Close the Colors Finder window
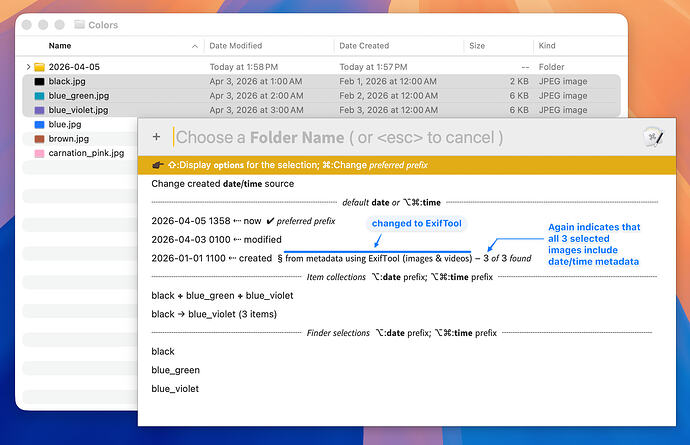Viewport: 690px width, 445px height. [x=26, y=25]
